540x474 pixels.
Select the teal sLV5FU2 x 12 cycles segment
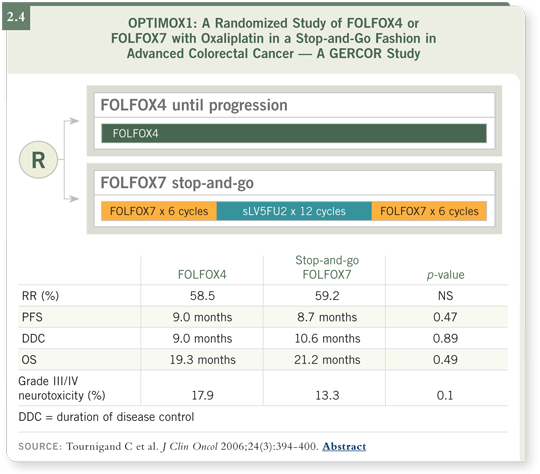click(294, 211)
